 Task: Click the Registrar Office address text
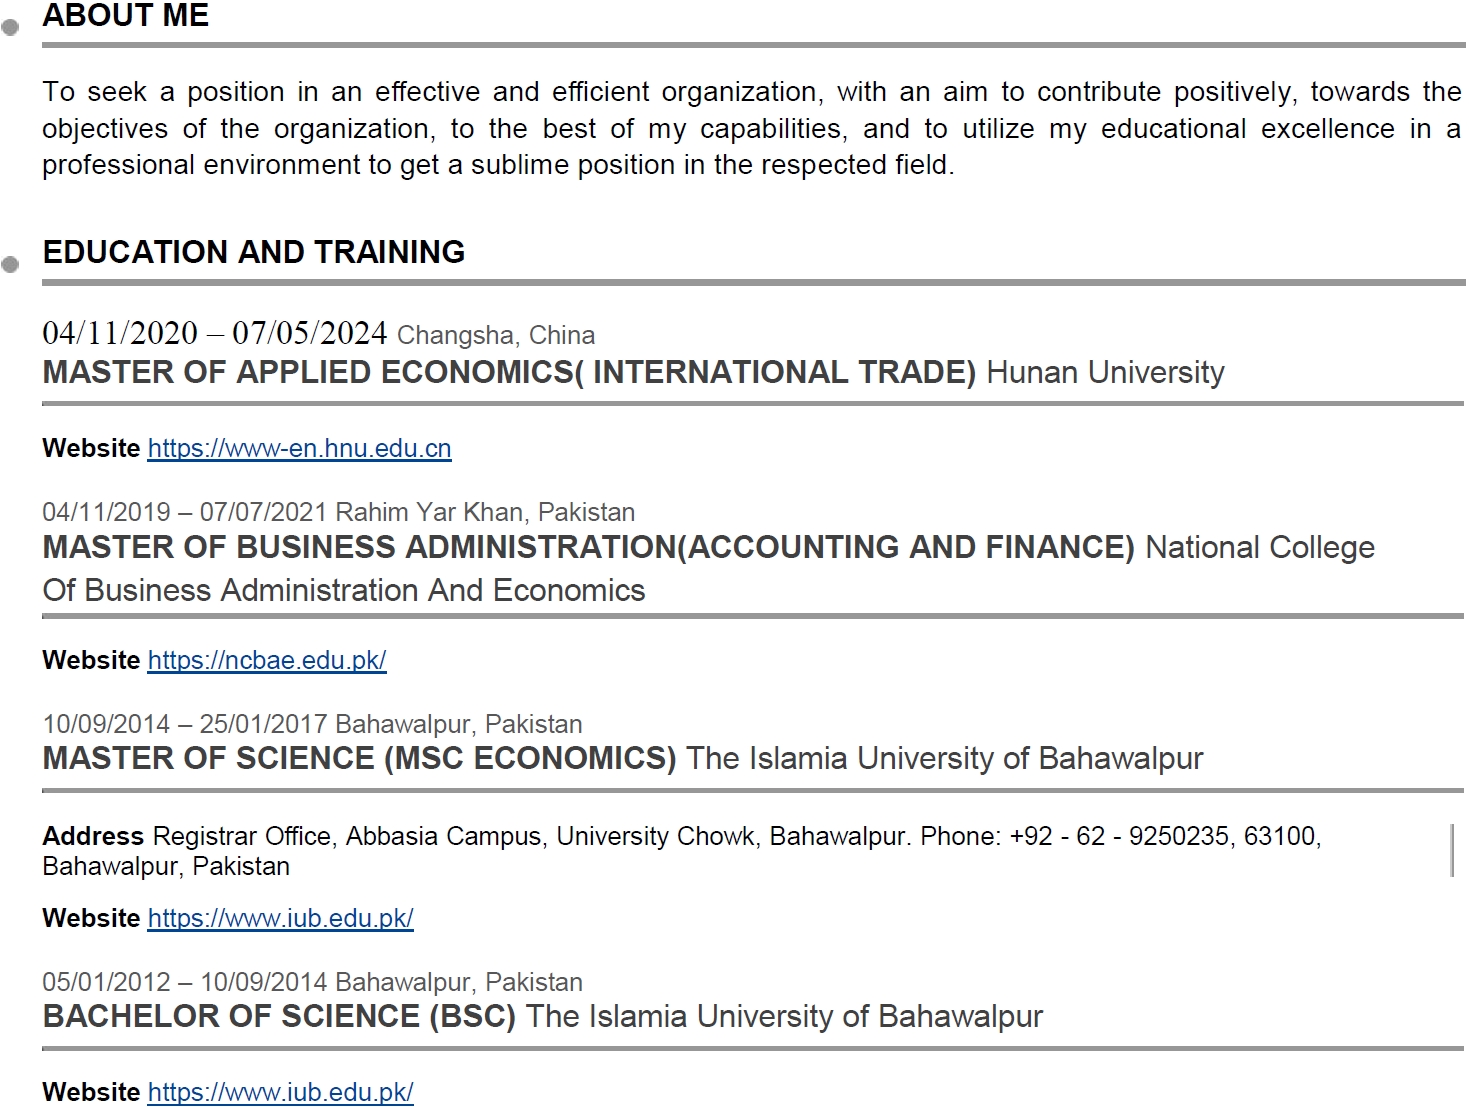tap(682, 851)
